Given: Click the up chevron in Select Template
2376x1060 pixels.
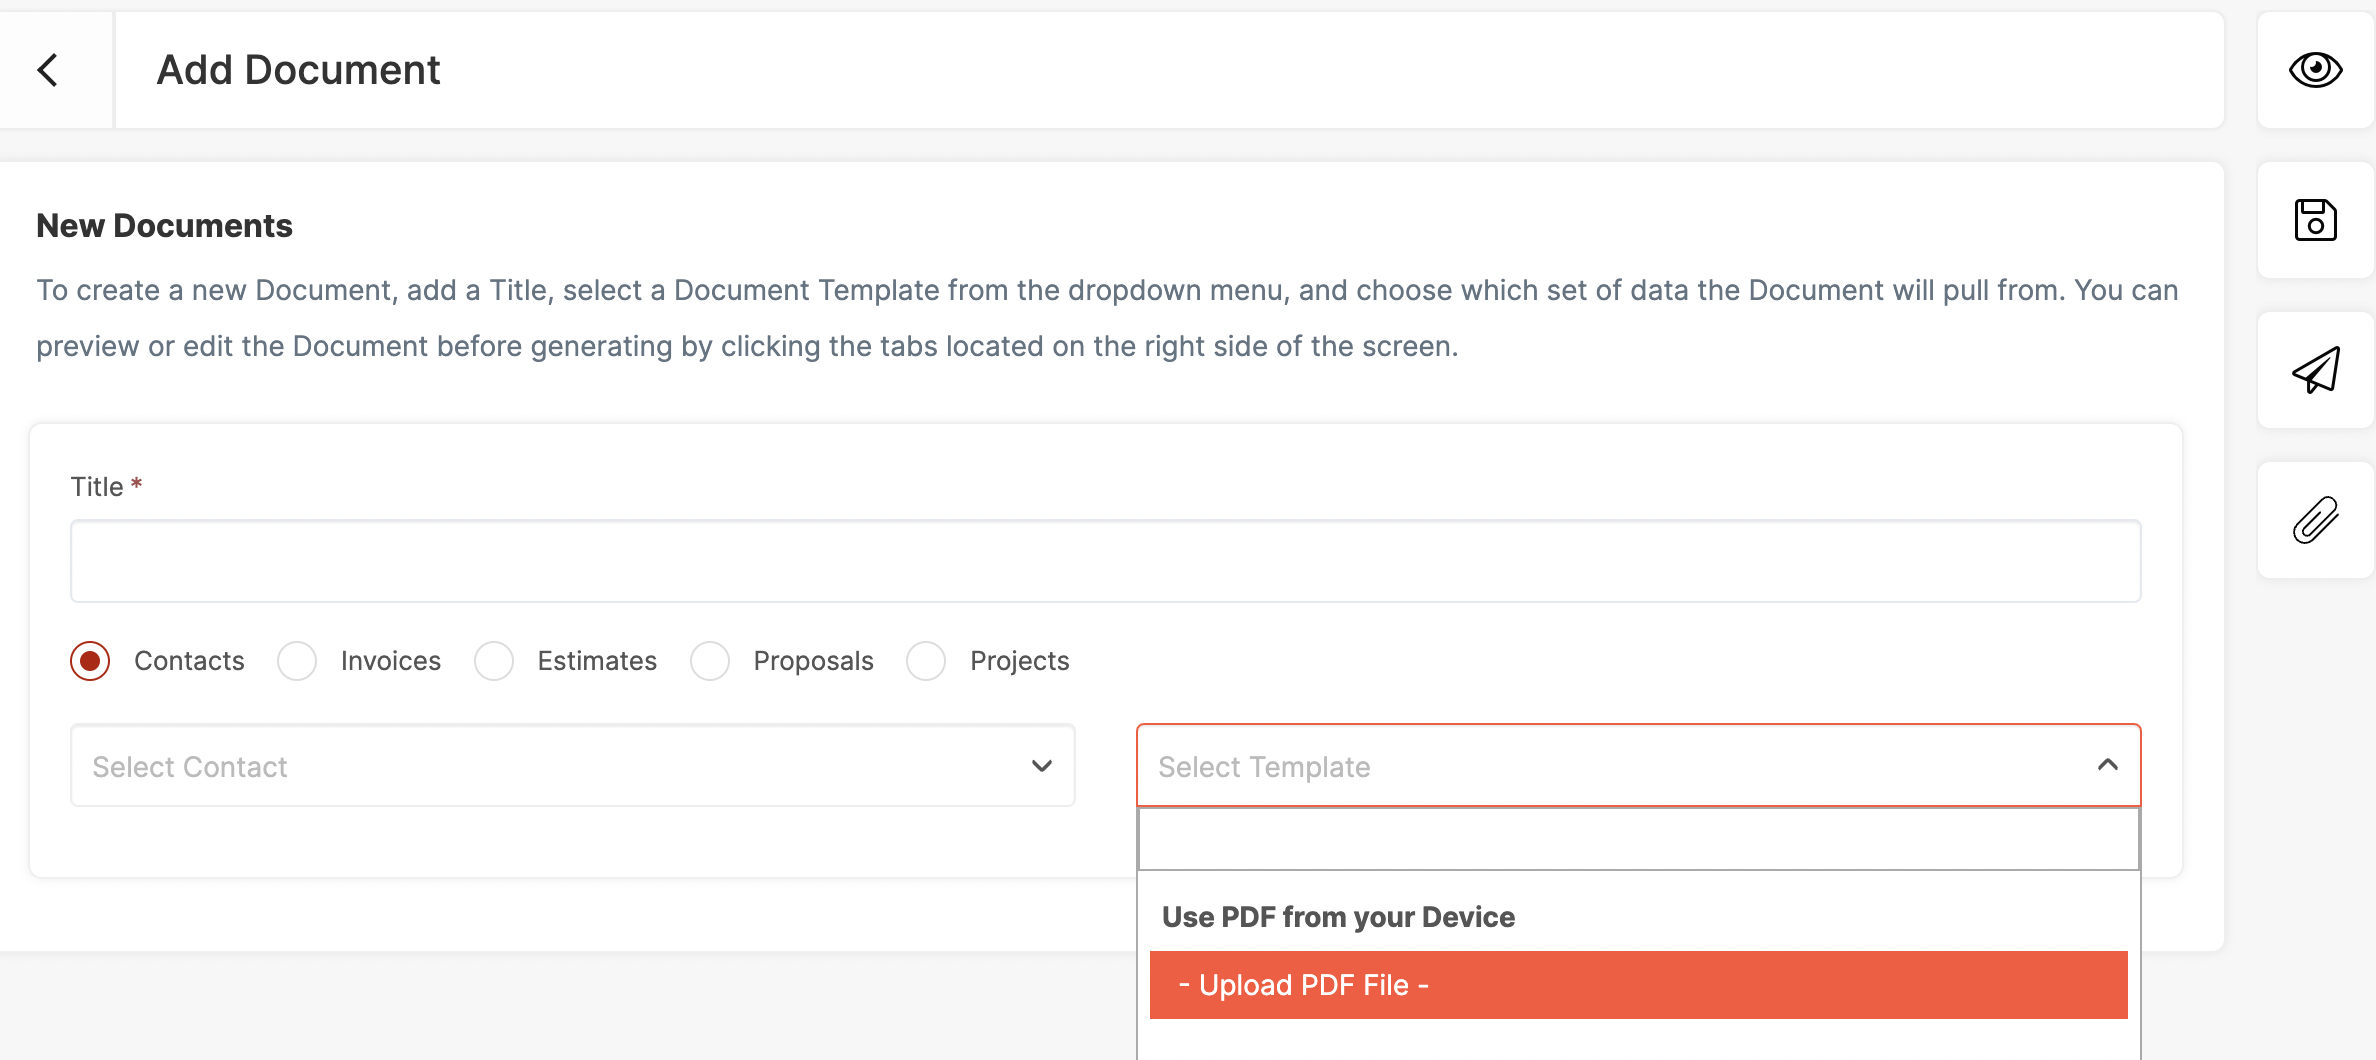Looking at the screenshot, I should click(2108, 765).
